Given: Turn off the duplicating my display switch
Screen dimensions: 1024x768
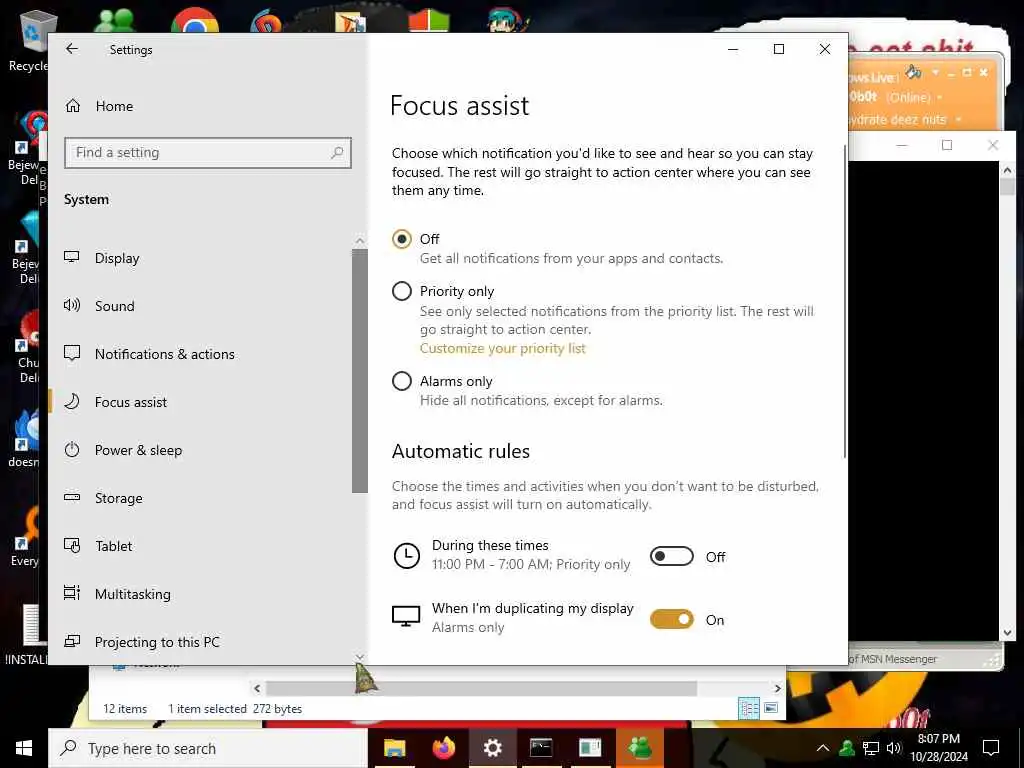Looking at the screenshot, I should (671, 619).
